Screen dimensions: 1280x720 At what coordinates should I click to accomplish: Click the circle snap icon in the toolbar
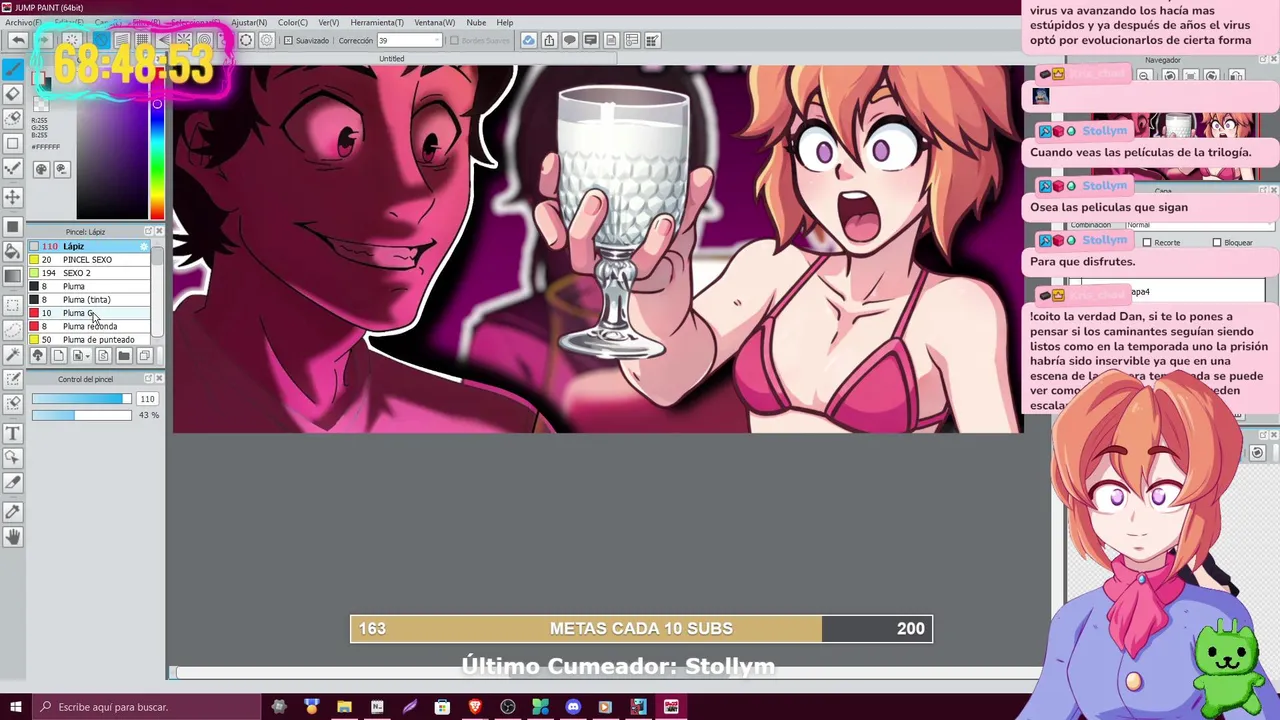click(246, 40)
